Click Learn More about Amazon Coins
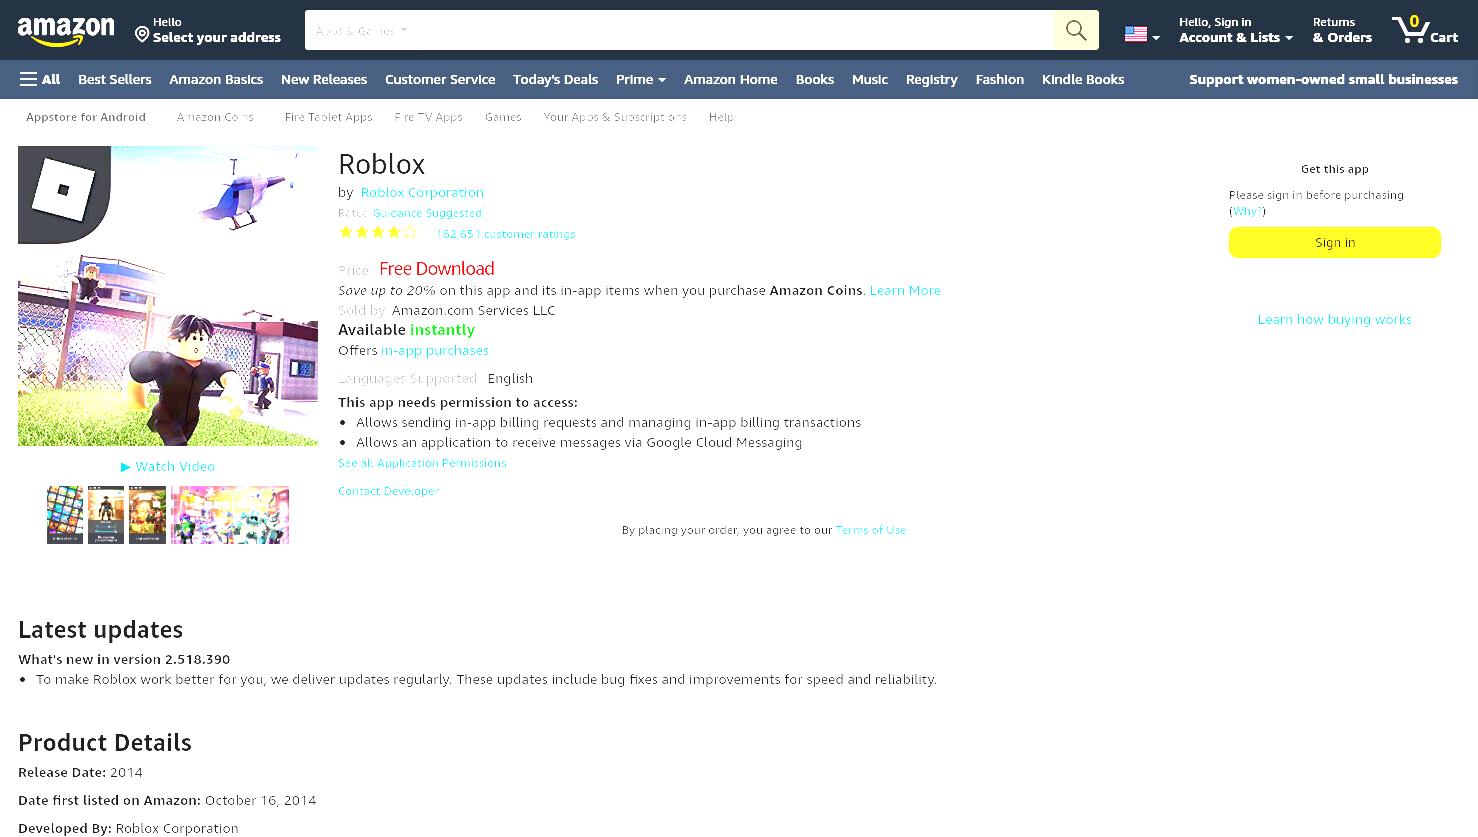Viewport: 1478px width, 837px height. coord(905,290)
